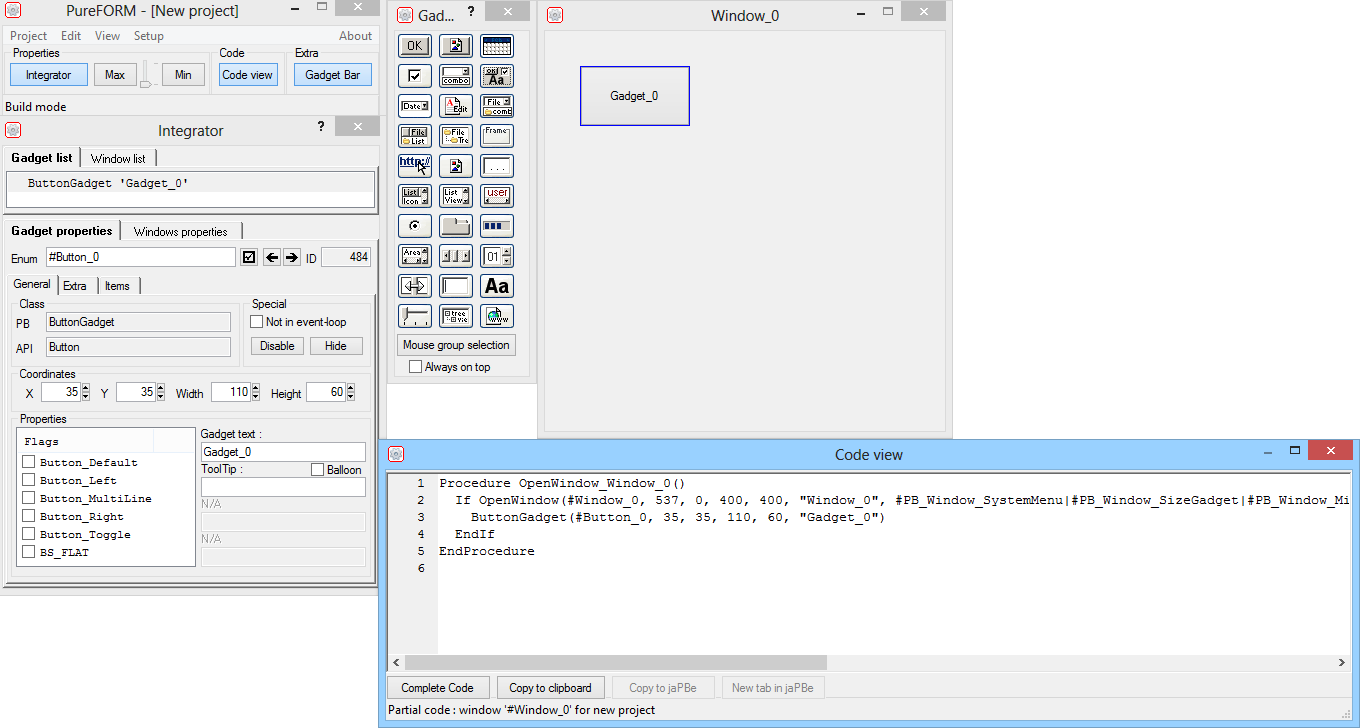The image size is (1360, 728).
Task: Choose the progress bar gadget tool
Action: click(496, 226)
